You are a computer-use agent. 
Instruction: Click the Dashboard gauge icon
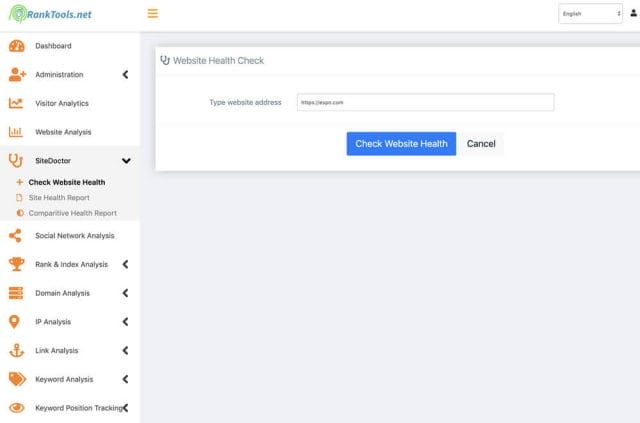[x=16, y=46]
